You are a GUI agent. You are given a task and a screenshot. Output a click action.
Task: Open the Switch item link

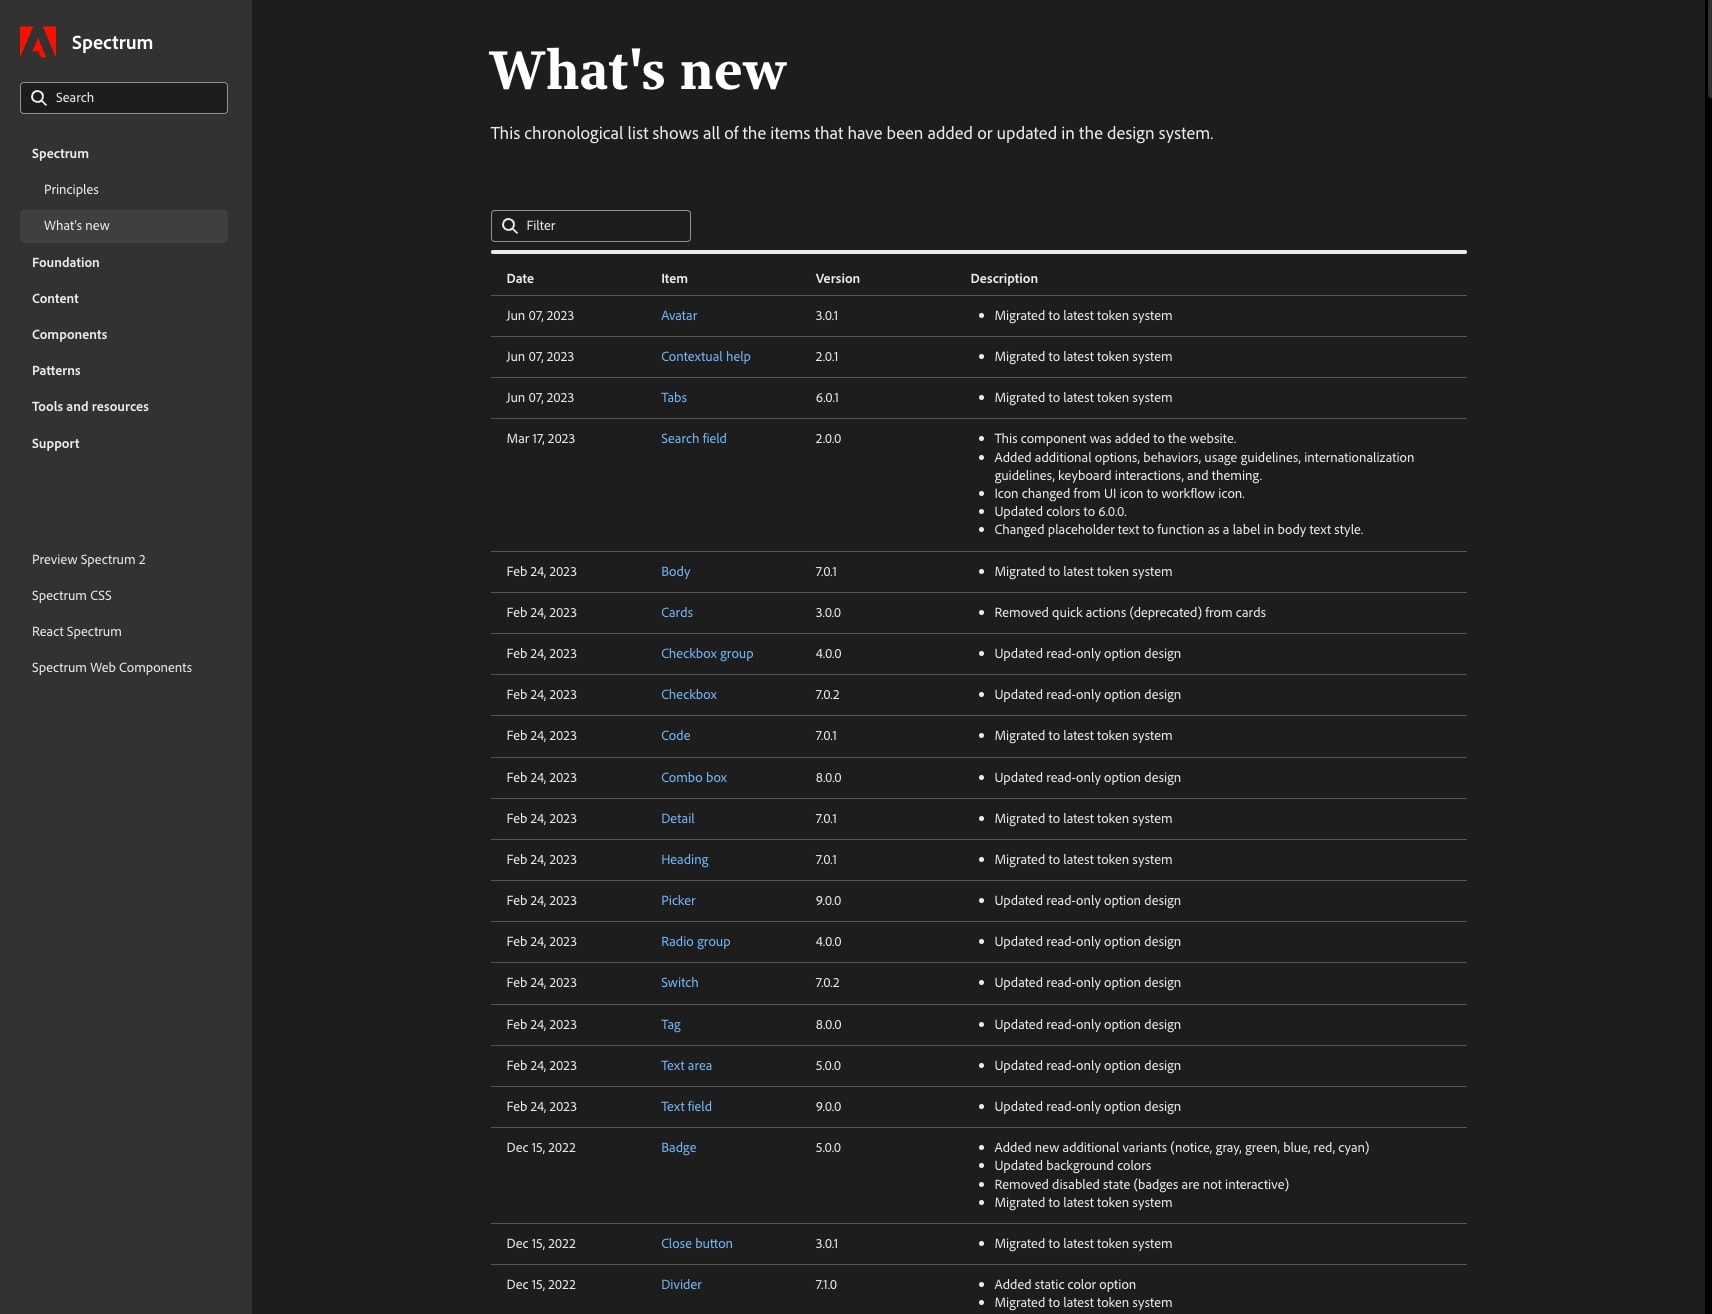679,983
